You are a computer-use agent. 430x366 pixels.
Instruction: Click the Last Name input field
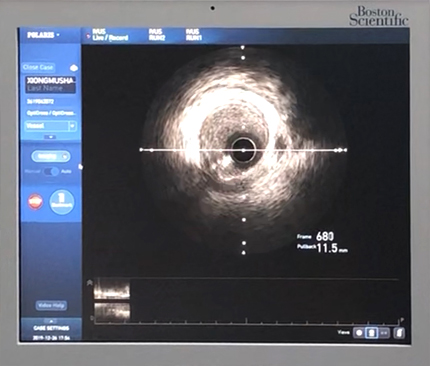tap(51, 88)
